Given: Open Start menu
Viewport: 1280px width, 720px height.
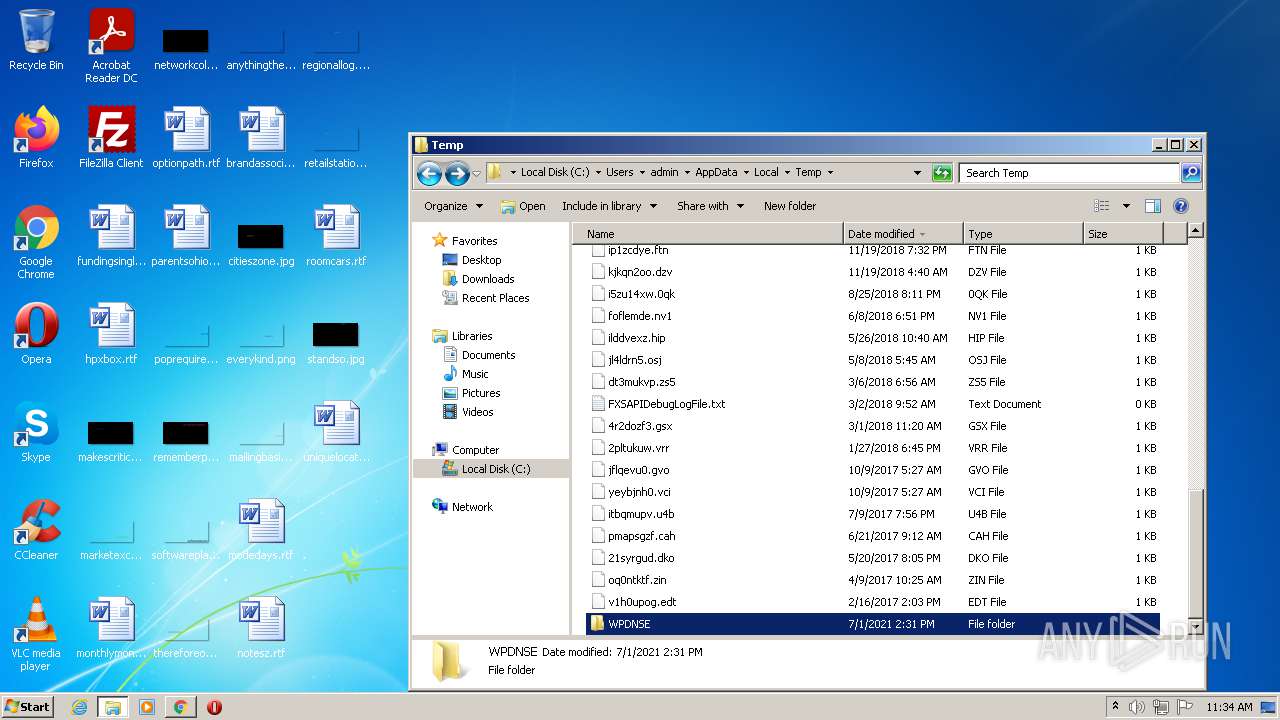Looking at the screenshot, I should point(28,707).
